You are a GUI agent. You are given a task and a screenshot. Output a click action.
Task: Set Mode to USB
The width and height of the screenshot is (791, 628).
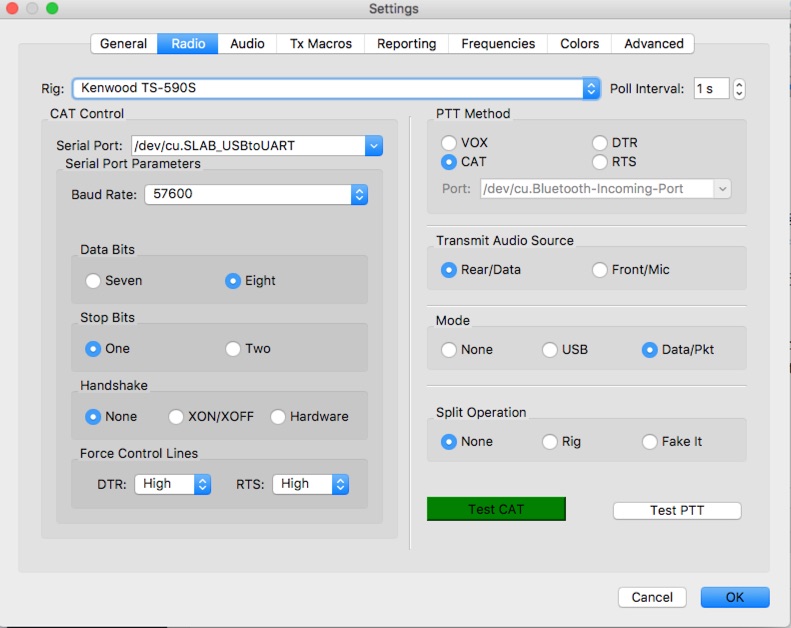click(x=550, y=350)
